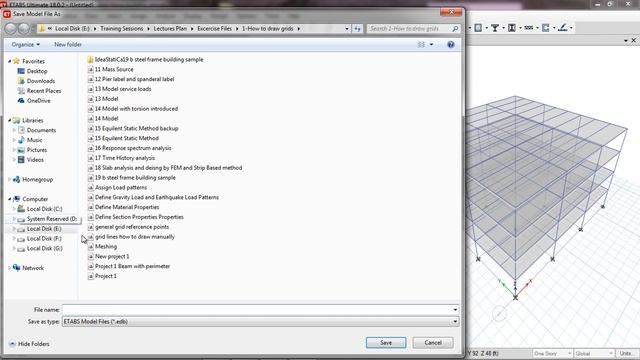Image resolution: width=640 pixels, height=360 pixels.
Task: Click the ETABS logo in dialog title bar
Action: 7,14
